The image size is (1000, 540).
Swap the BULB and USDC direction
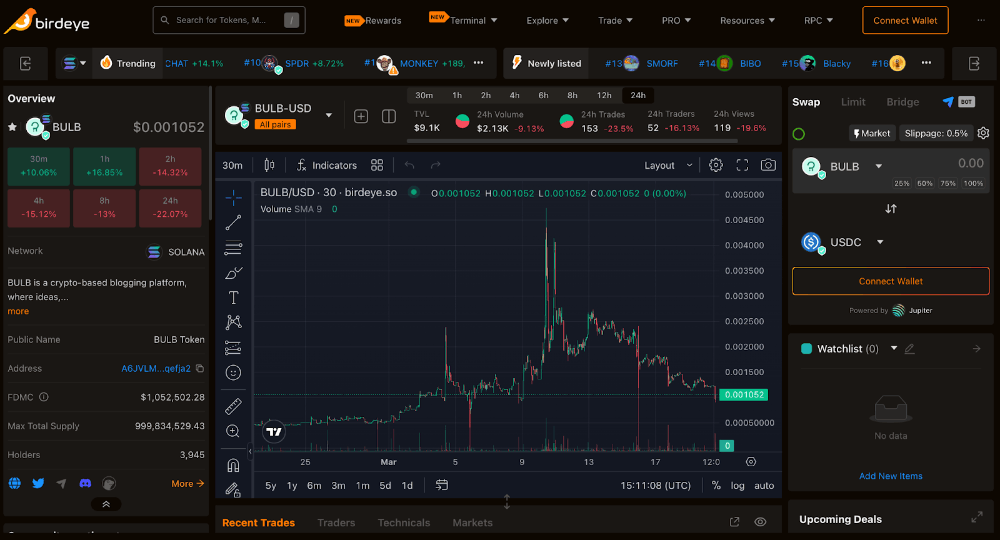891,208
